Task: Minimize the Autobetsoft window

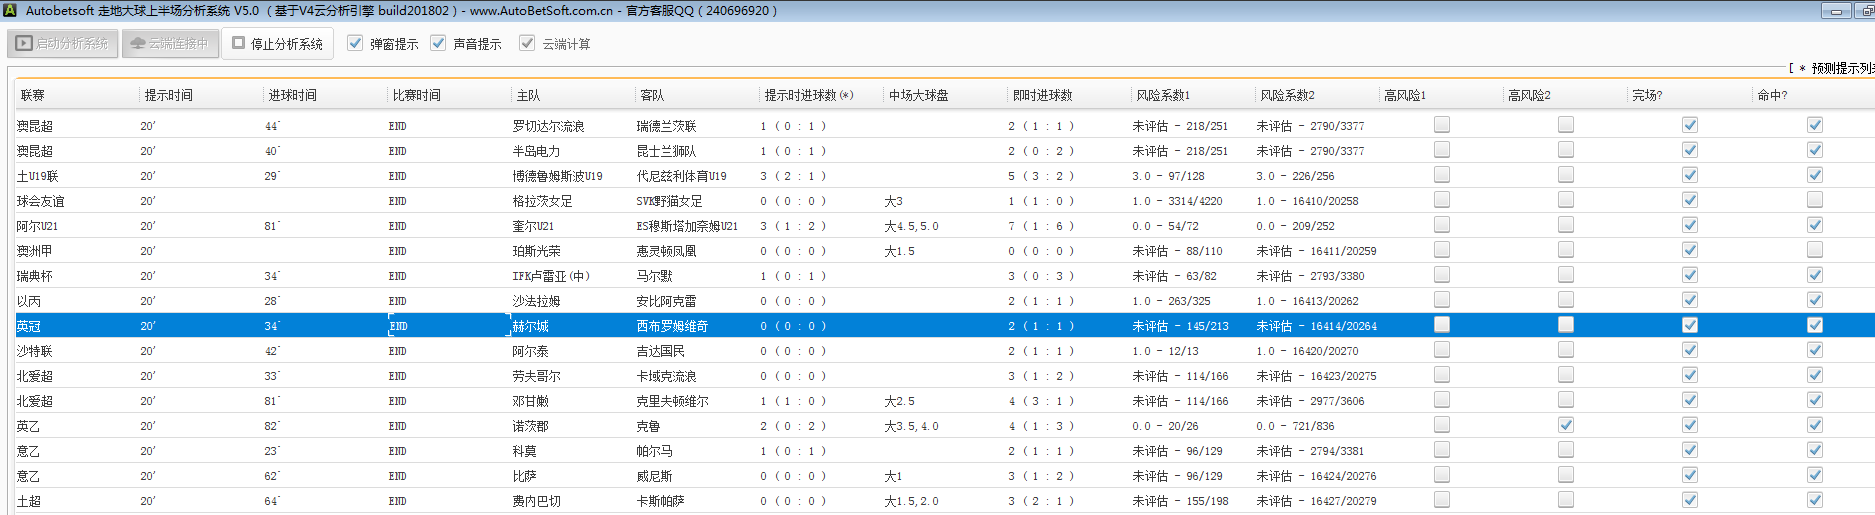Action: [1835, 11]
